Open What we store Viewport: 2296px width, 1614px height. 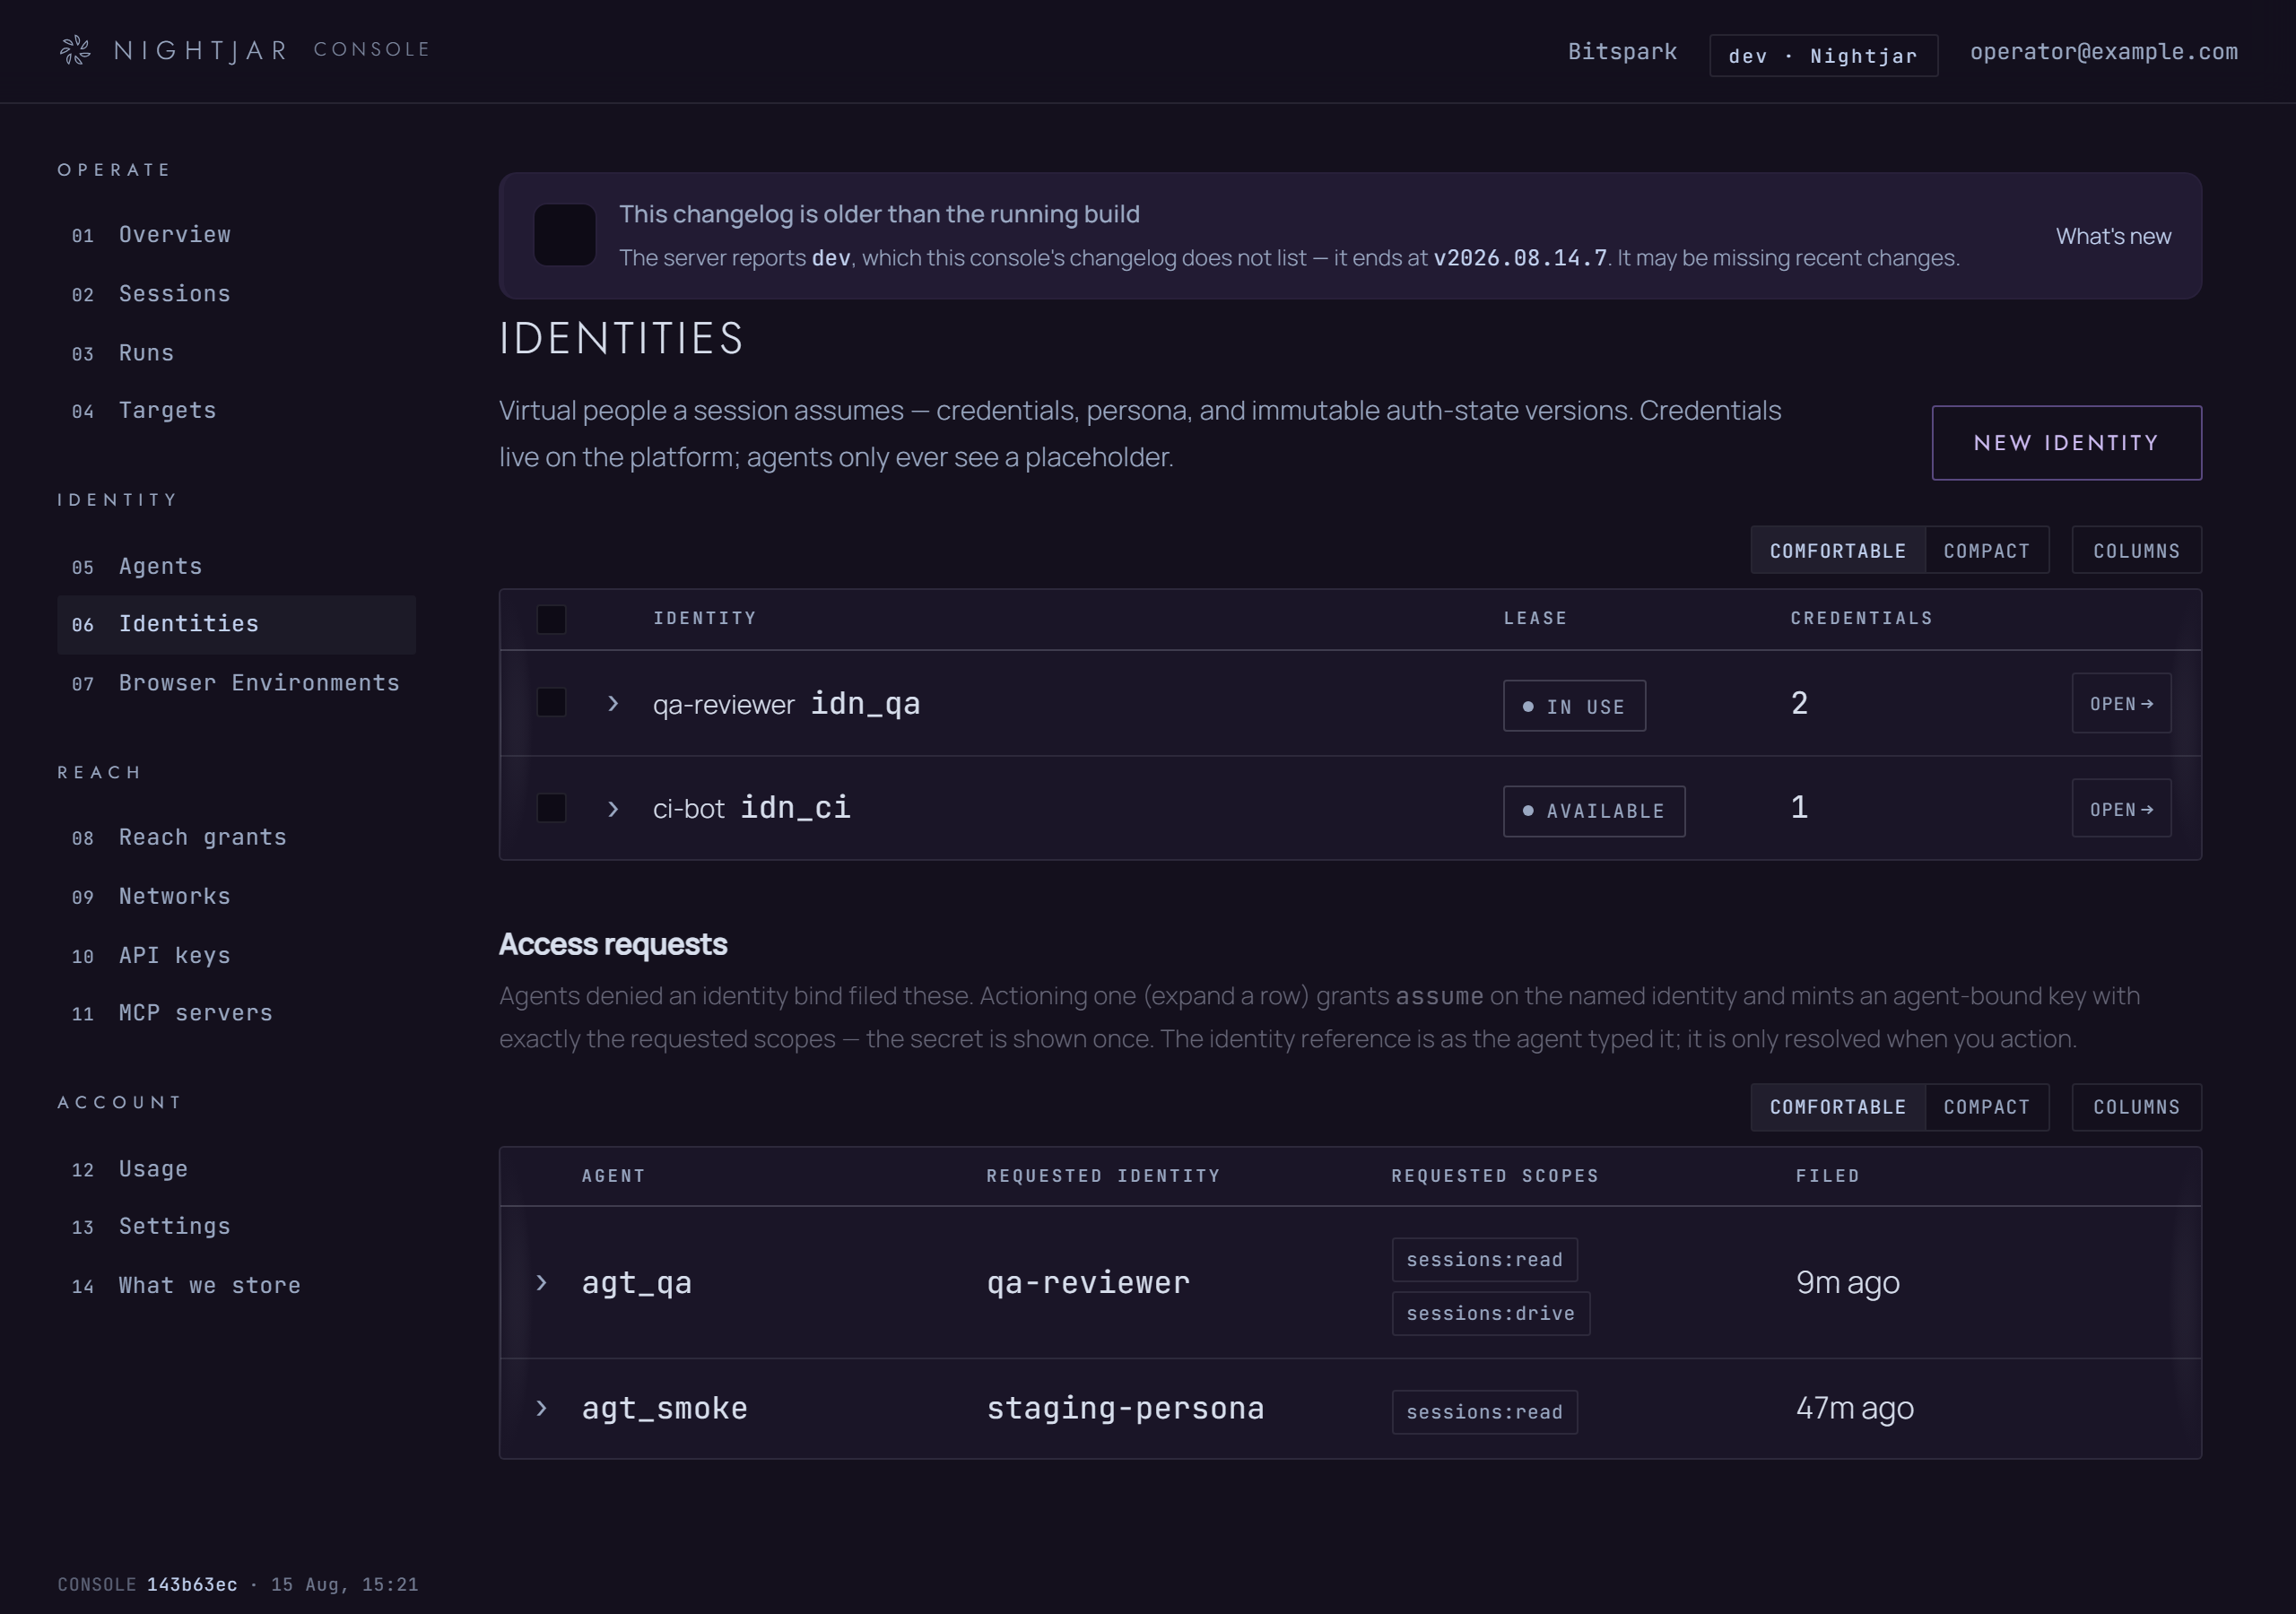point(236,1285)
